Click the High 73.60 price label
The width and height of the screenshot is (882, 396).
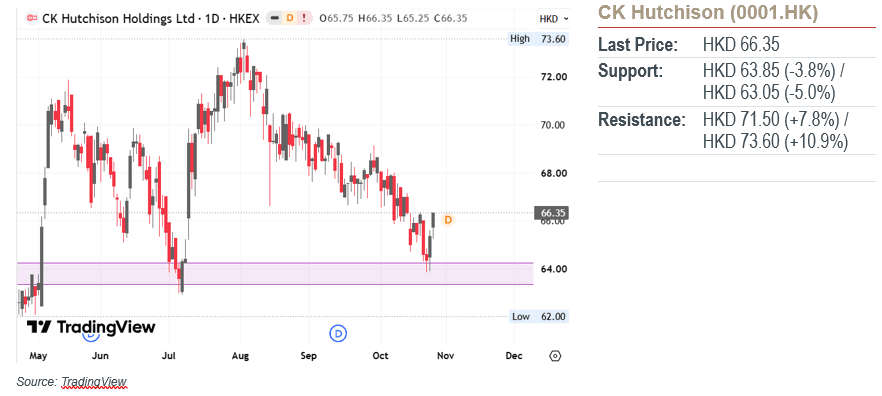coord(537,39)
